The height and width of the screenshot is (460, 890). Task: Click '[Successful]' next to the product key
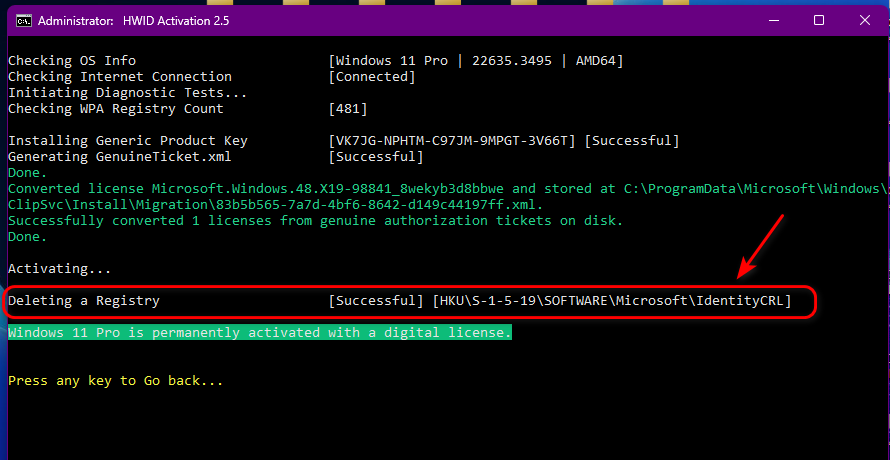[632, 140]
